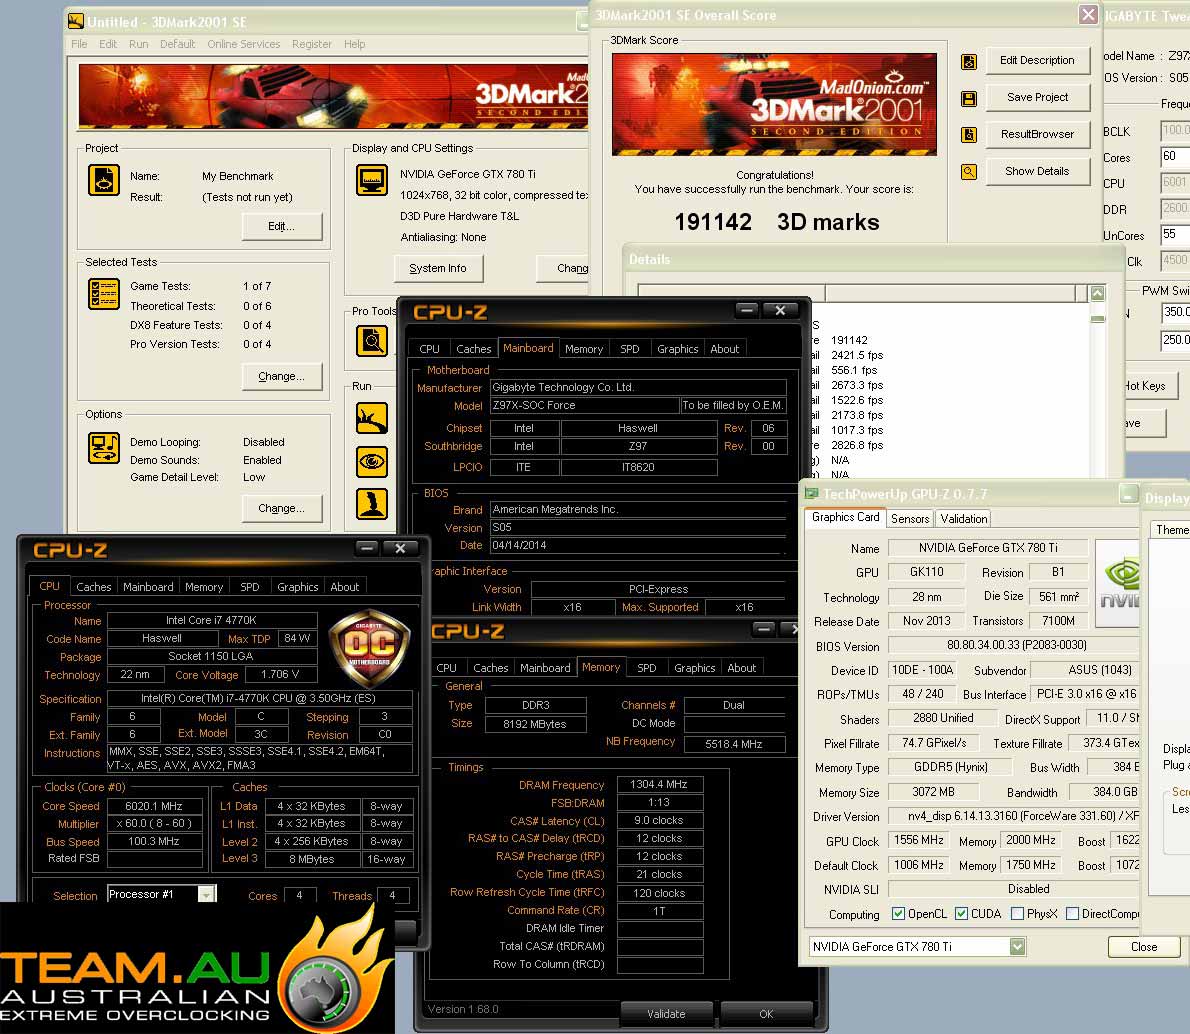Screen dimensions: 1190x1034
Task: Click the floppy icon beside Save Project
Action: [x=969, y=99]
